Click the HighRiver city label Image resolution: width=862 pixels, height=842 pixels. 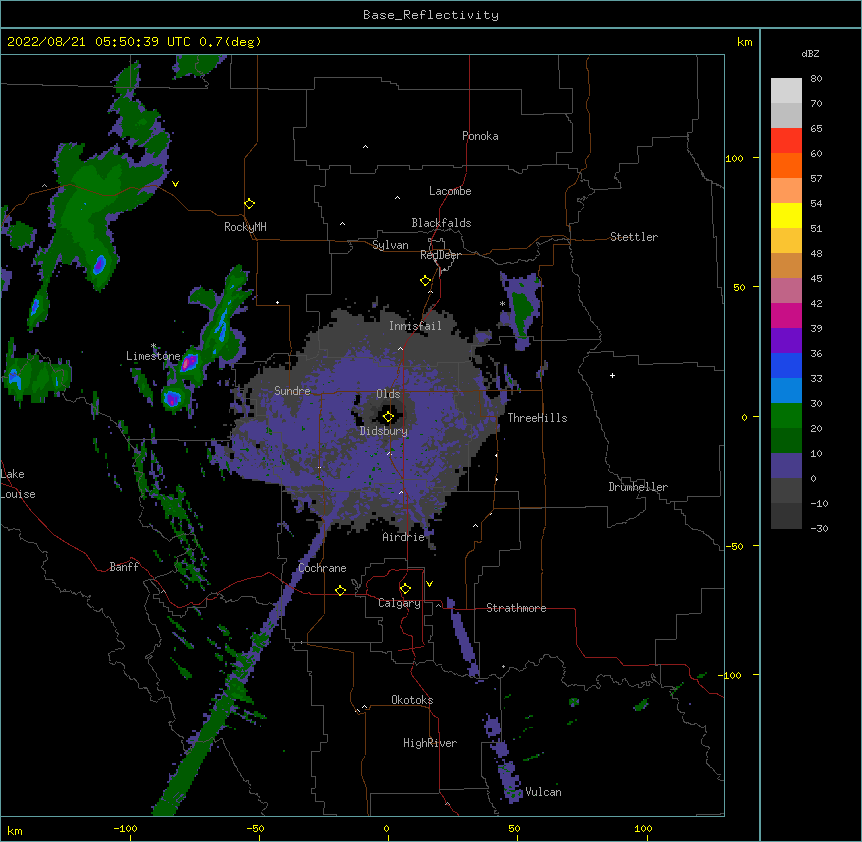pos(430,743)
